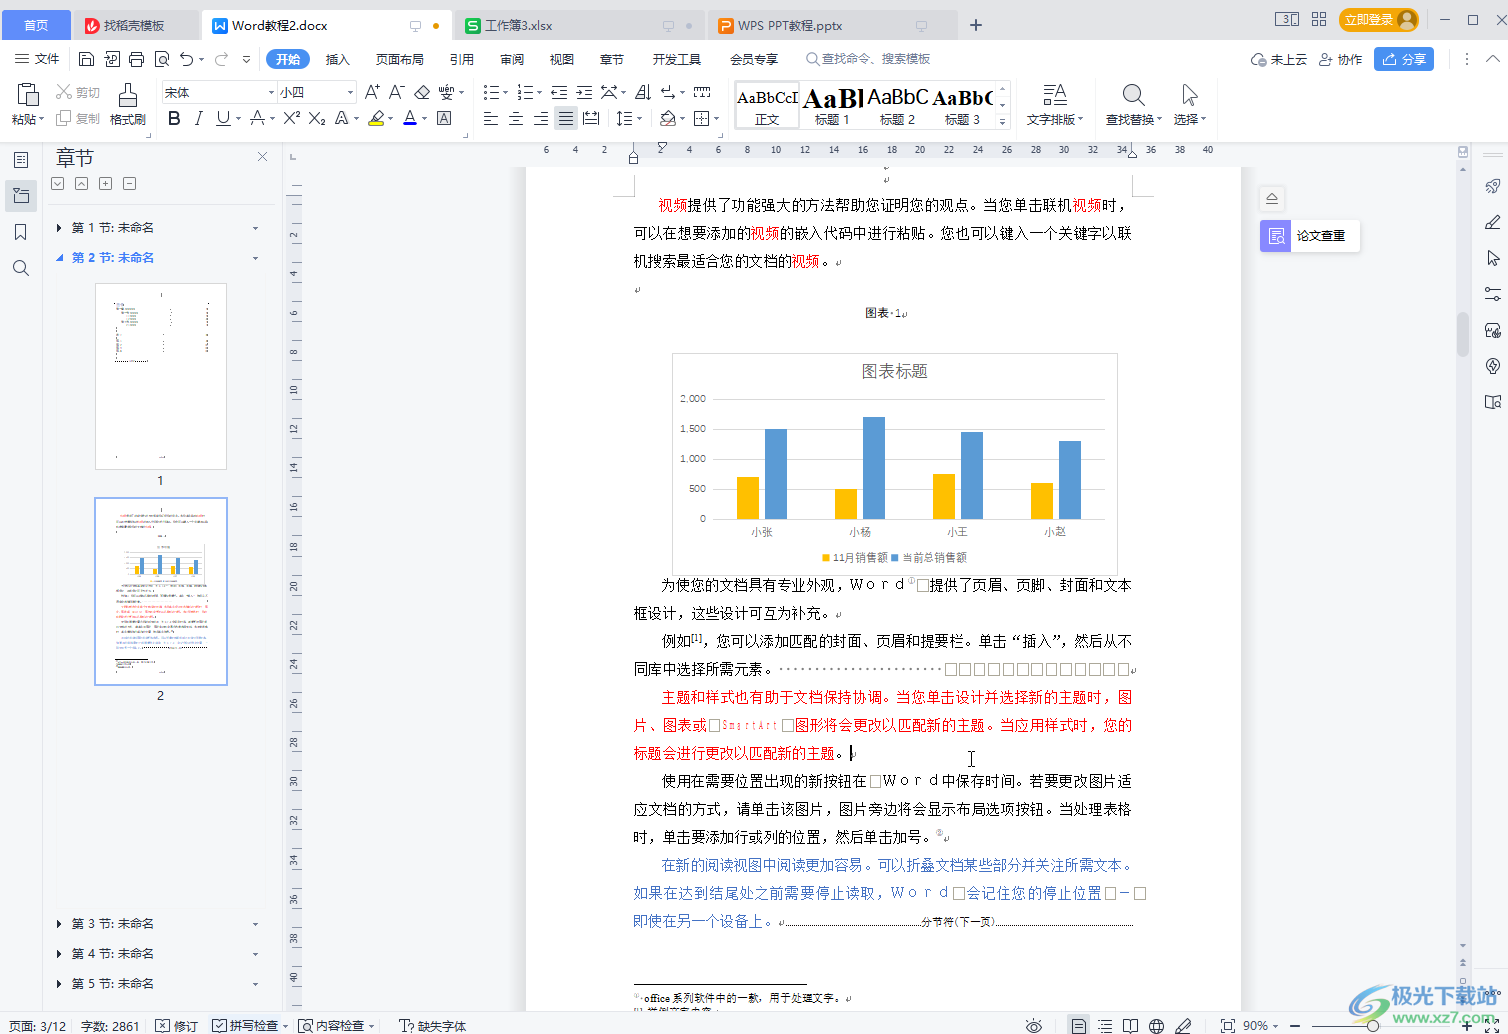Open the search icon in left sidebar
This screenshot has height=1034, width=1508.
click(x=21, y=268)
